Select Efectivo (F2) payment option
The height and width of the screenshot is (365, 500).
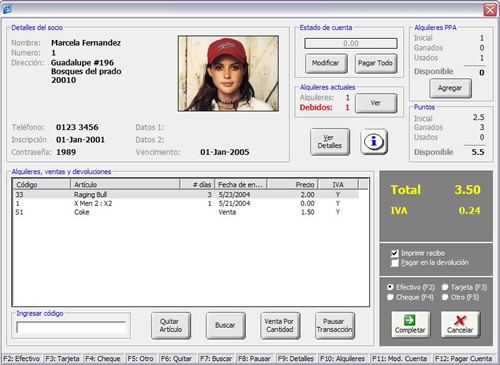click(390, 287)
